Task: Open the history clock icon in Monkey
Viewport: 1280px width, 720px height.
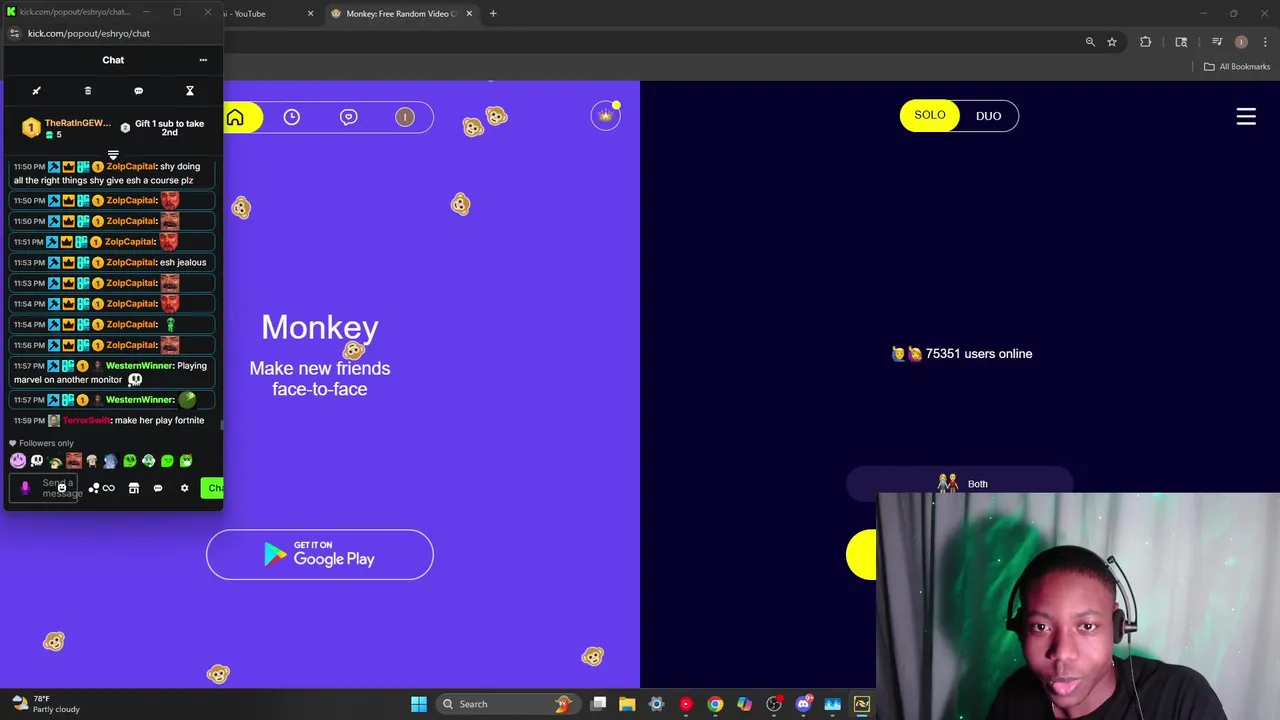Action: (291, 117)
